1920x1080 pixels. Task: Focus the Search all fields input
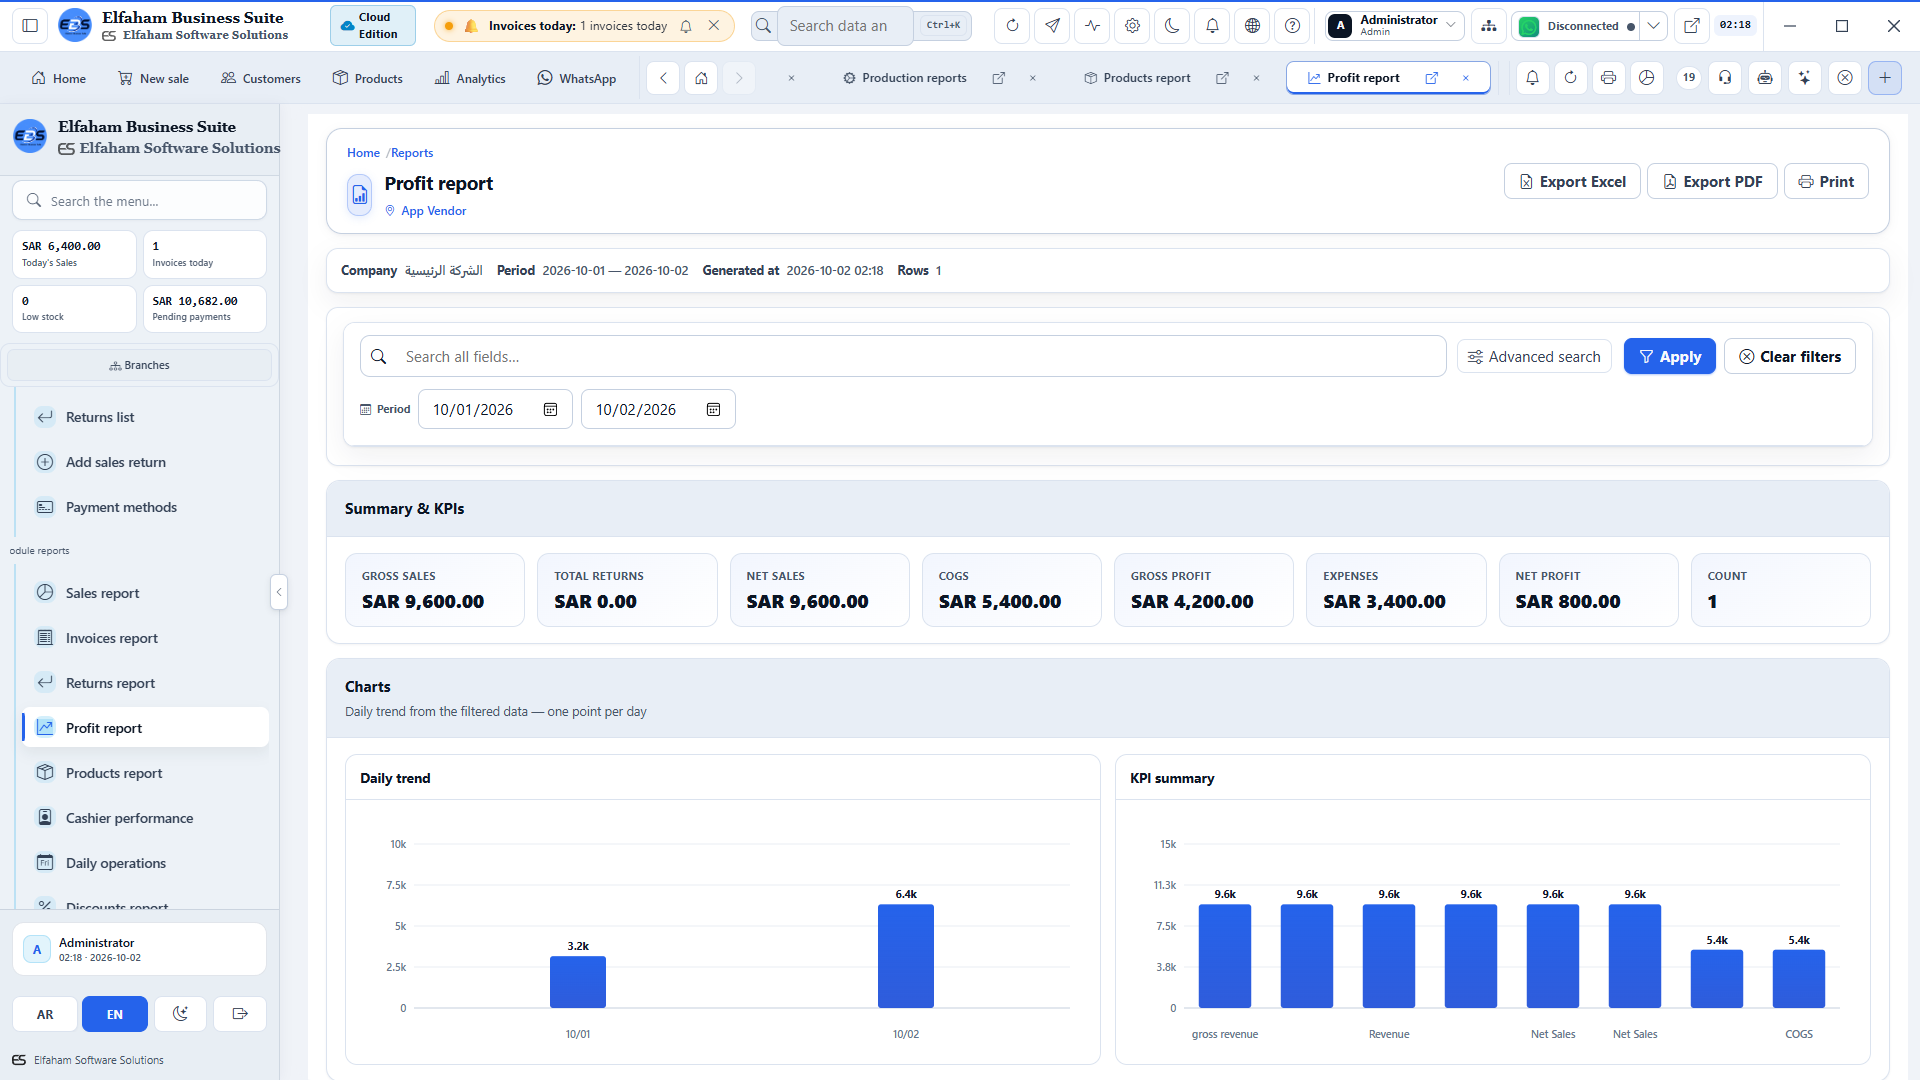click(903, 357)
